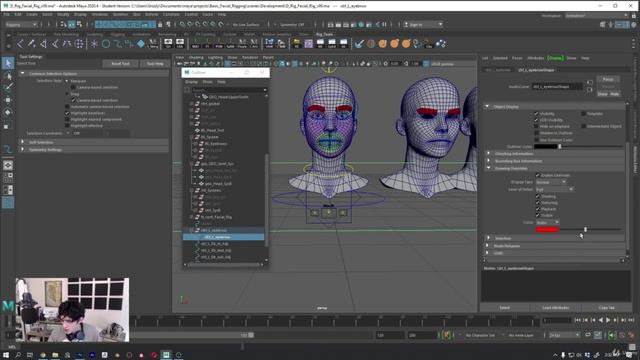Activate the Rotate tool in toolbox
Viewport: 640px width, 360px height.
(x=8, y=112)
